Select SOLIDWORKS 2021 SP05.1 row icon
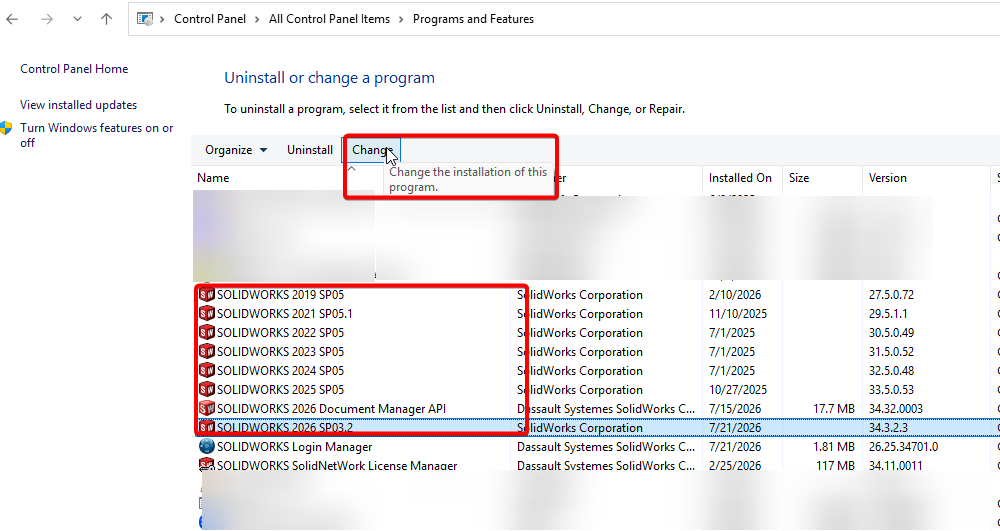1000x531 pixels. coord(207,314)
